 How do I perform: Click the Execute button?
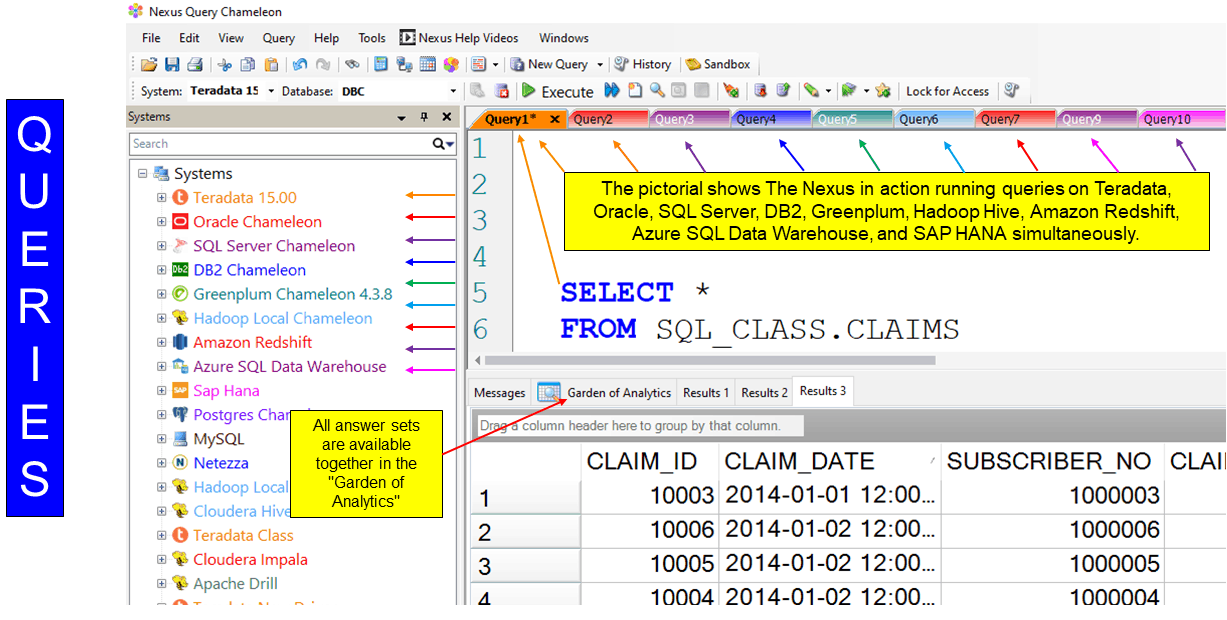coord(557,91)
